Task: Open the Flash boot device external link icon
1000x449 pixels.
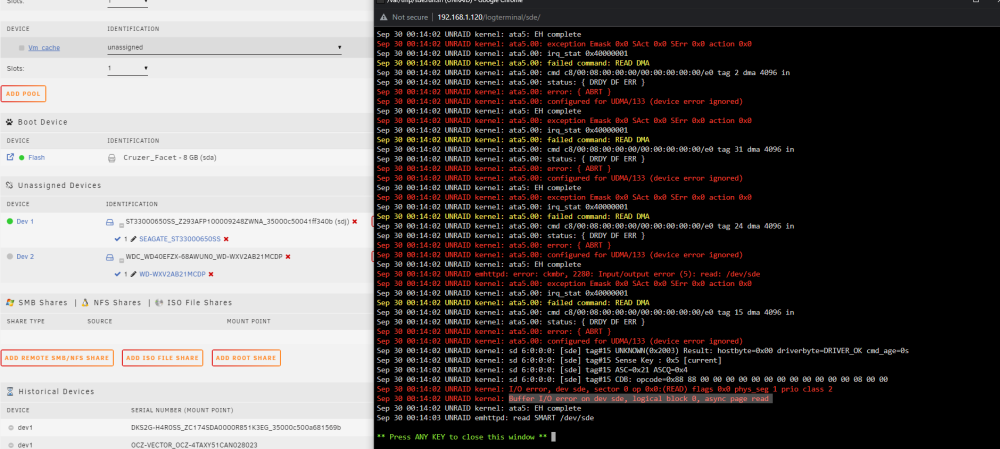Action: (10, 157)
